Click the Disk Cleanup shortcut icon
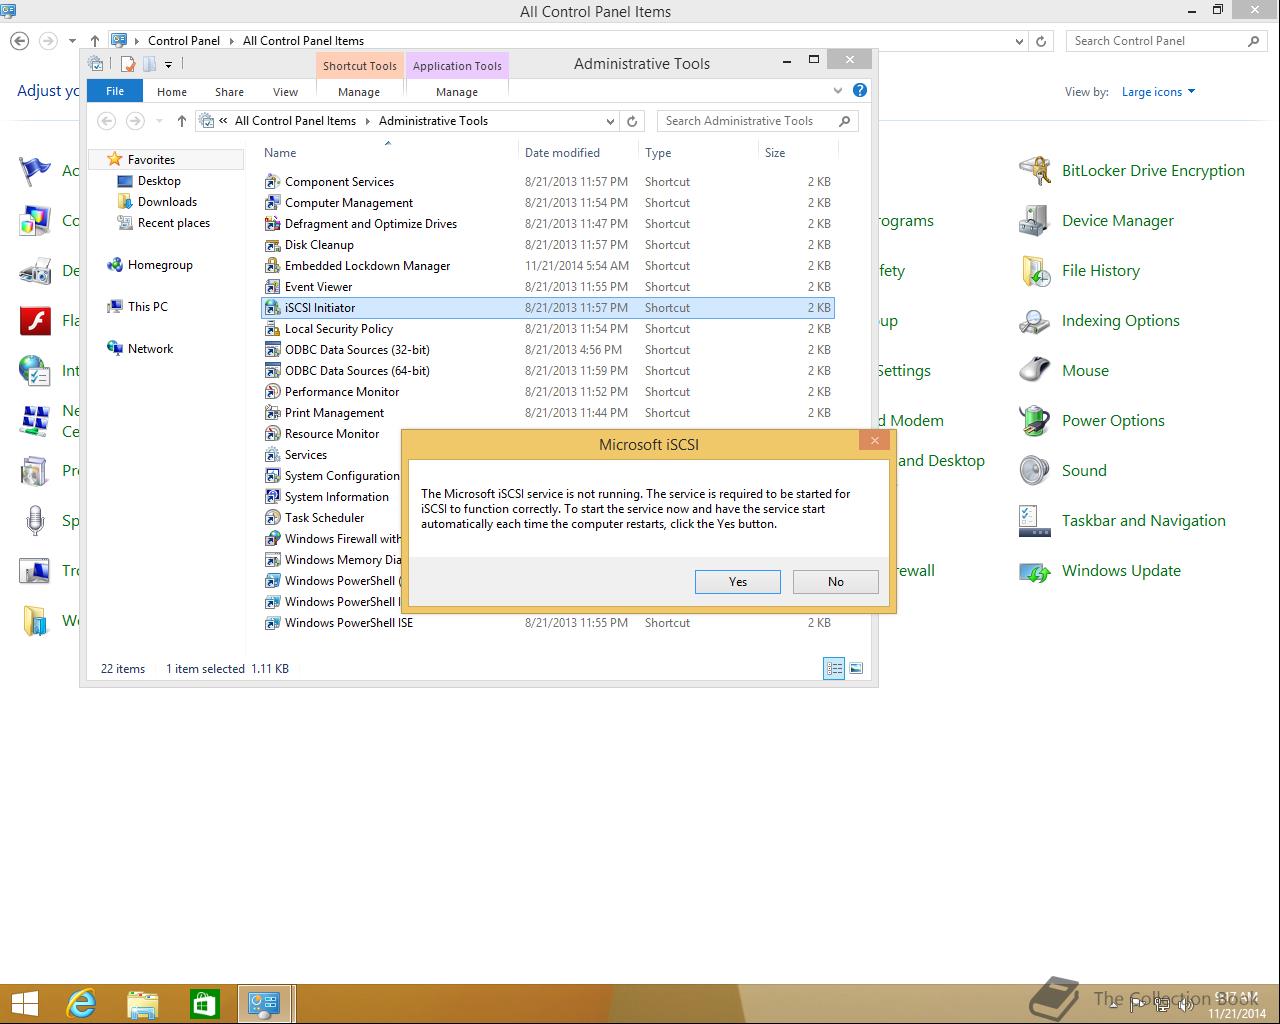This screenshot has width=1280, height=1024. (x=272, y=245)
